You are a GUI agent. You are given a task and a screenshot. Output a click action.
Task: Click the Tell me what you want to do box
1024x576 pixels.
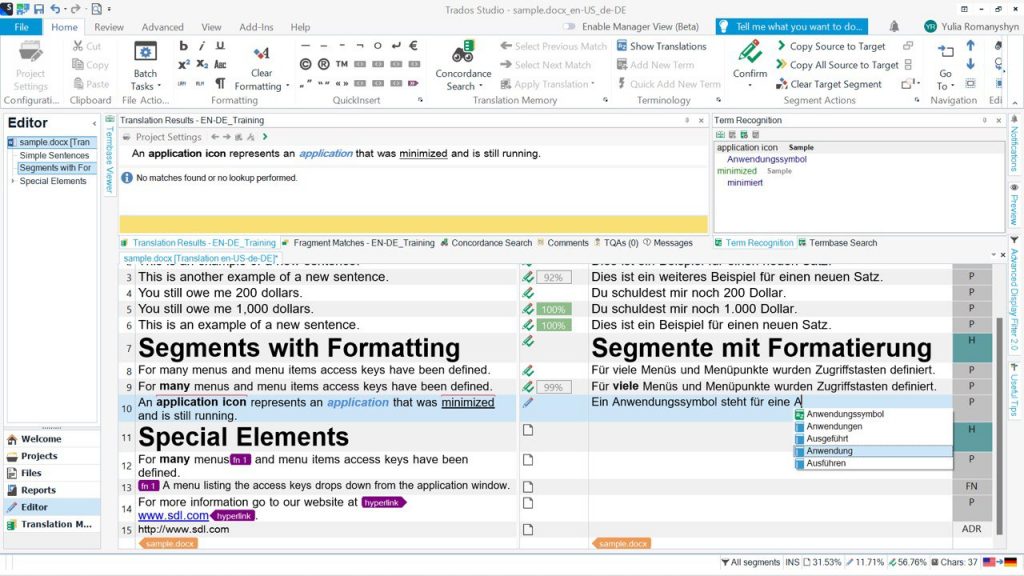coord(792,27)
